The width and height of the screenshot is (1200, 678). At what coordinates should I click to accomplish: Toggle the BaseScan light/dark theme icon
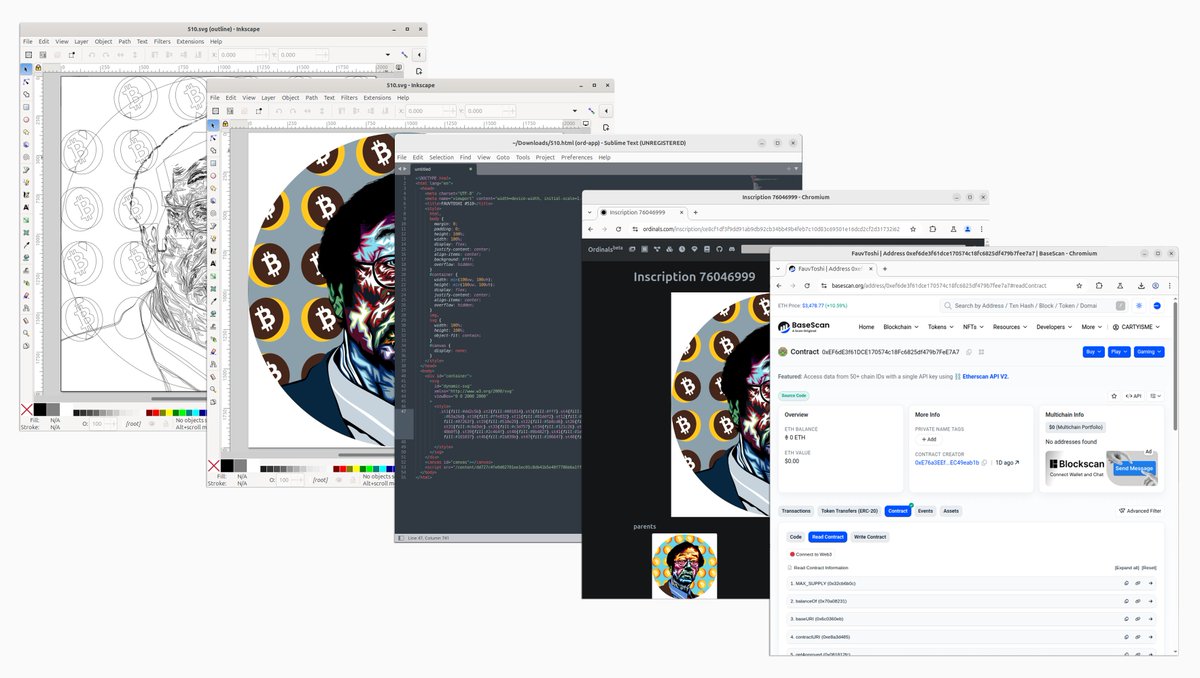pos(1138,306)
